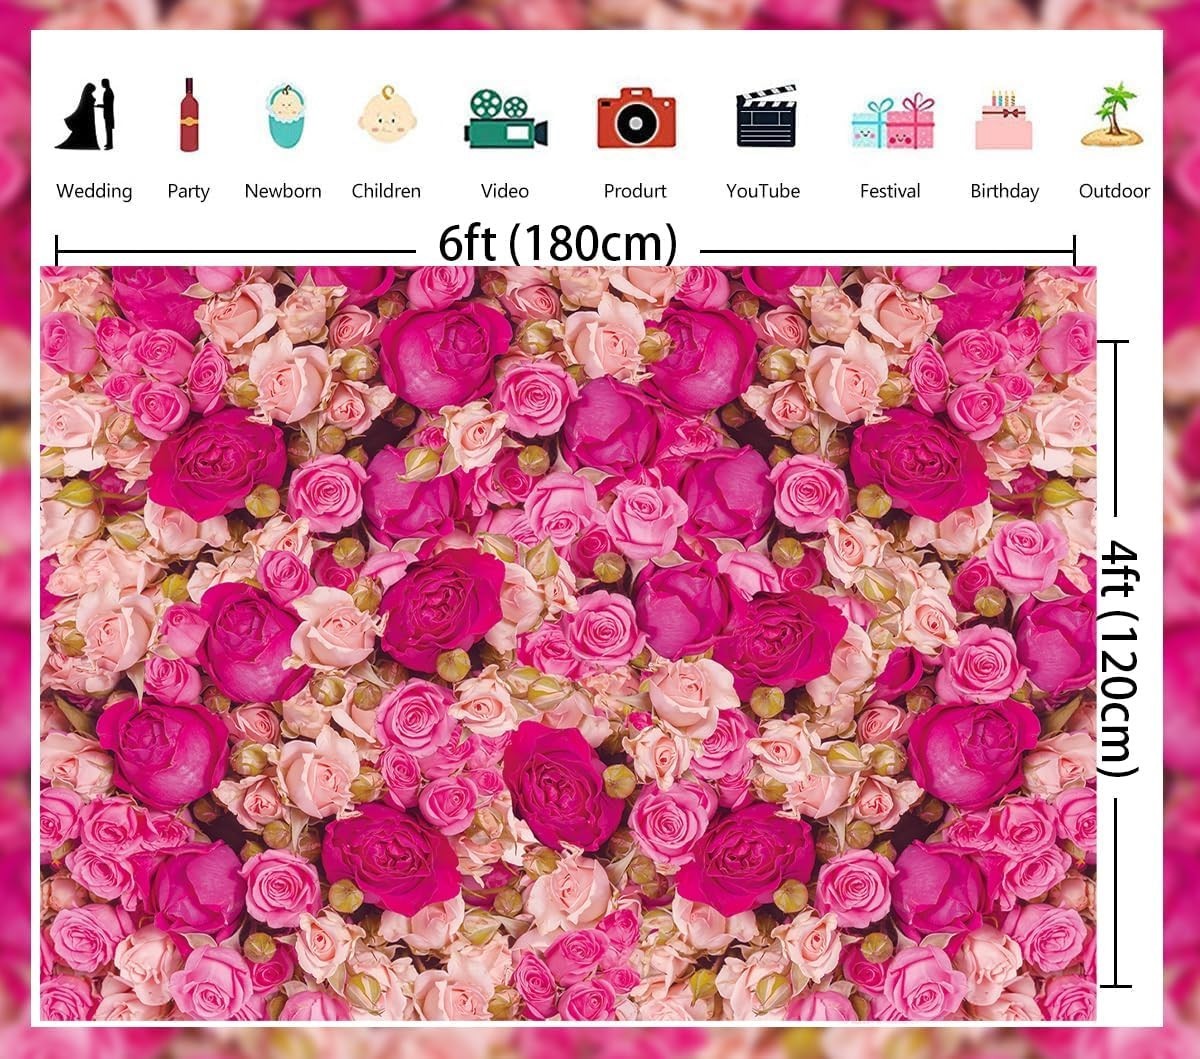The image size is (1200, 1059).
Task: Click the 'Party' label text
Action: pyautogui.click(x=188, y=192)
